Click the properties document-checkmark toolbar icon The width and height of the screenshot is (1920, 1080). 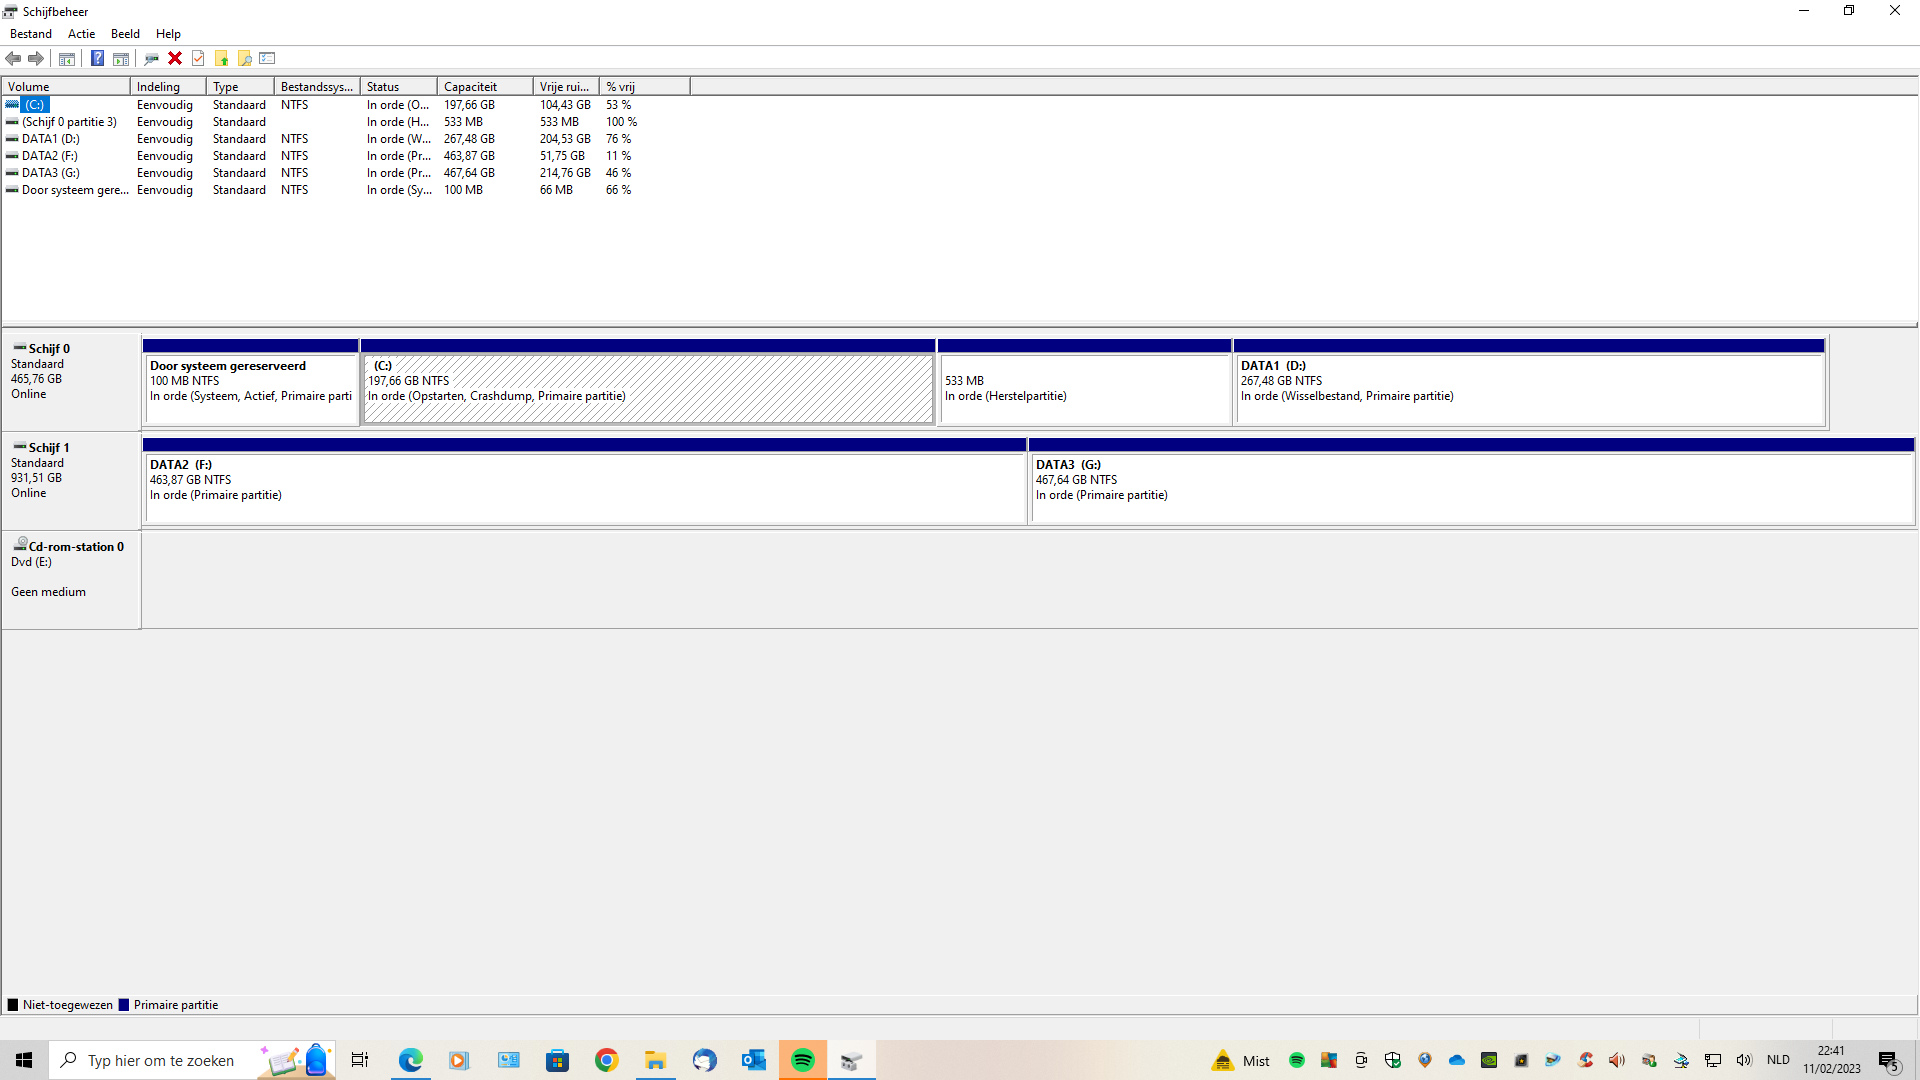(198, 58)
